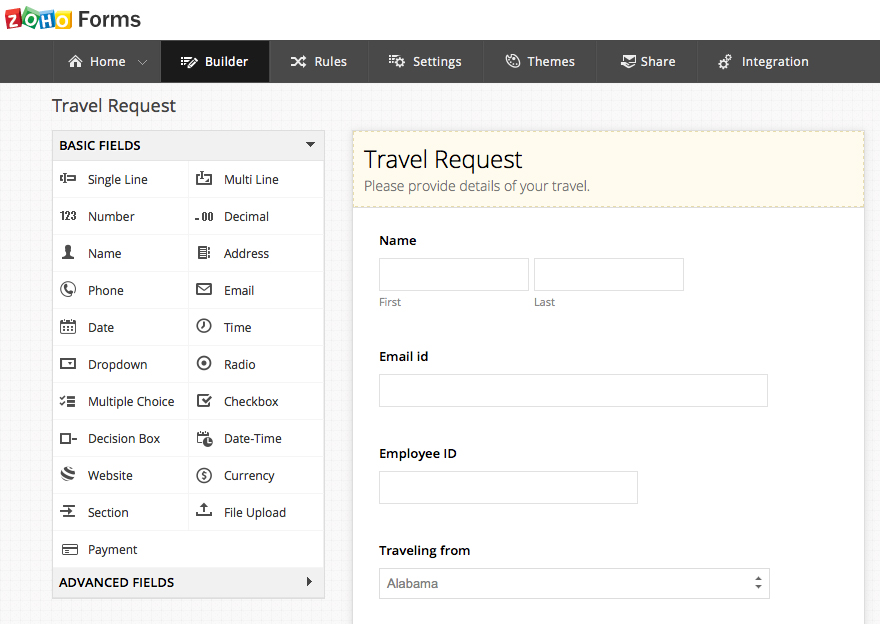Open the Home dropdown chevron
Screen dimensions: 880x624
[143, 62]
